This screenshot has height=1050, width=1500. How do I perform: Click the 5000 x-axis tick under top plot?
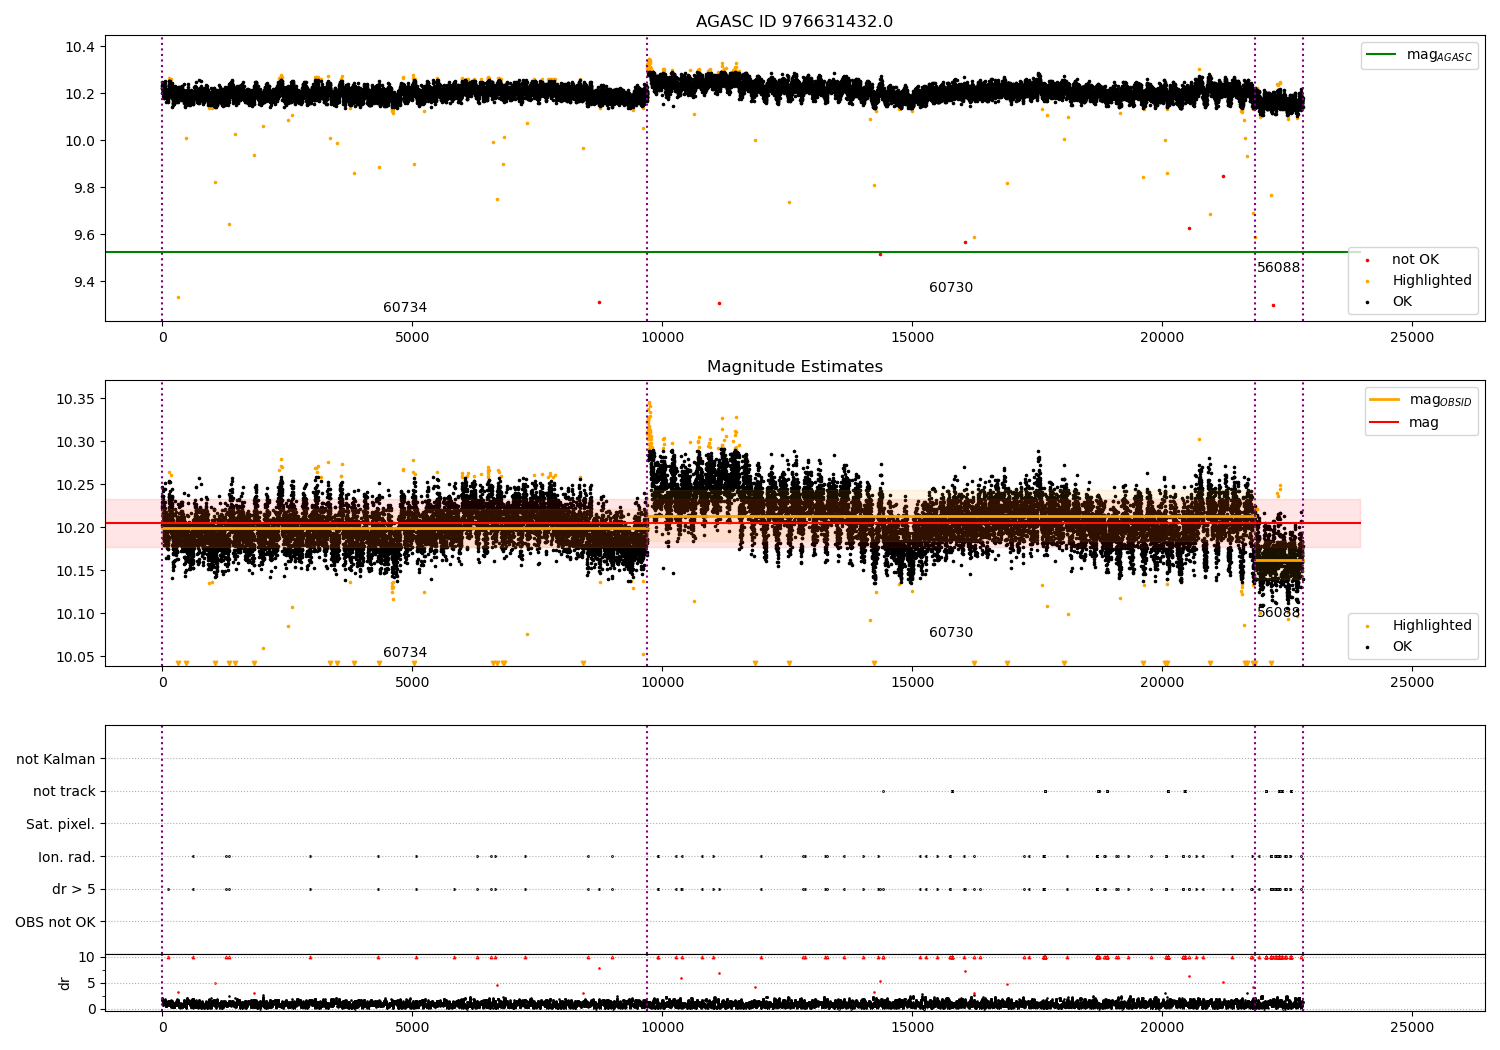[x=412, y=337]
